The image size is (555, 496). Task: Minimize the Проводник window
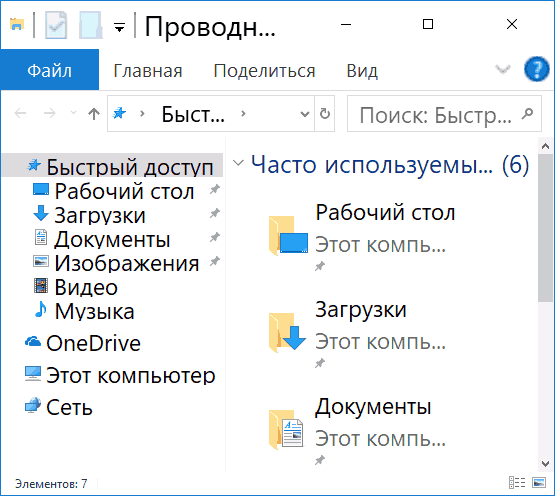[x=346, y=24]
